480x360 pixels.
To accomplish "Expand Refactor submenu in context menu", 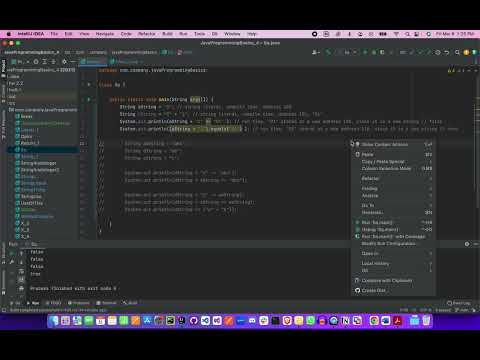I will [393, 179].
